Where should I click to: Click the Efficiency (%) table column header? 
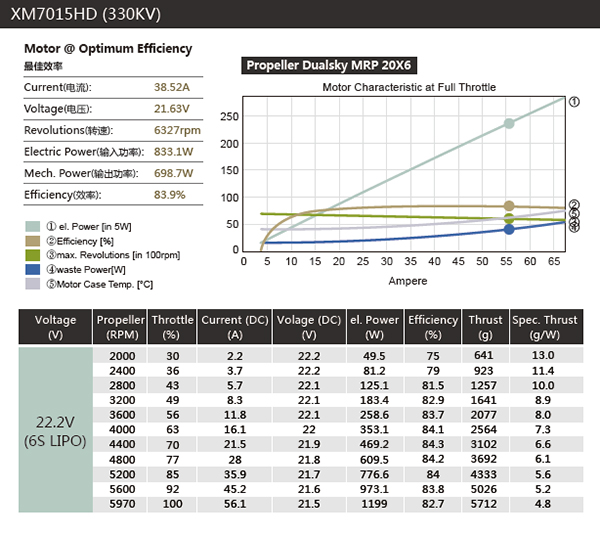pos(433,327)
